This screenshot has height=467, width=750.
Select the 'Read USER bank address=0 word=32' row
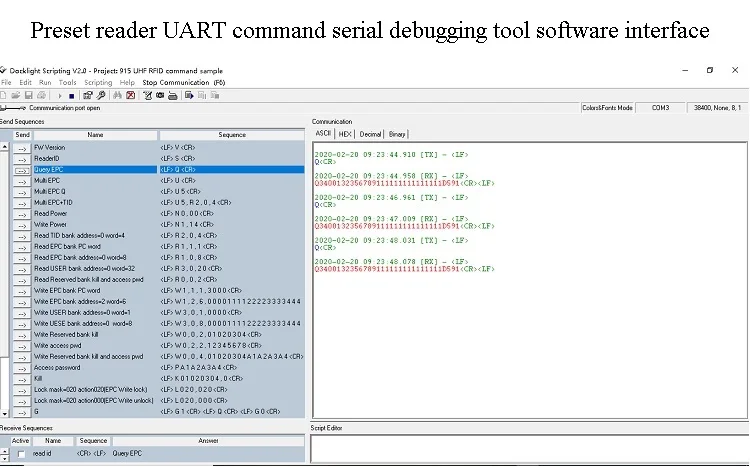click(168, 269)
